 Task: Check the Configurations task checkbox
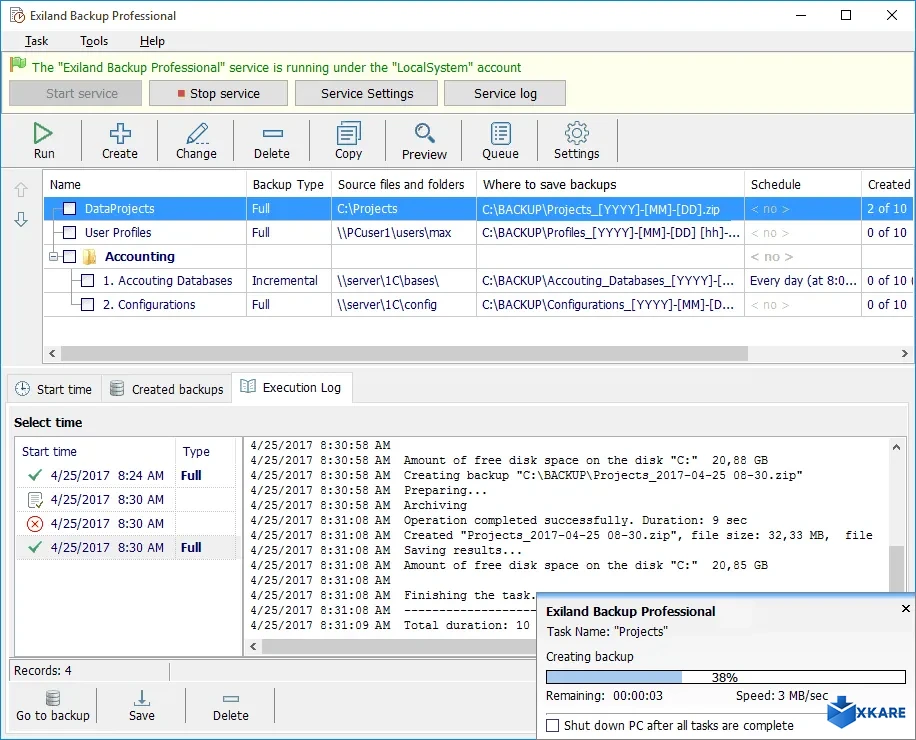click(x=88, y=304)
